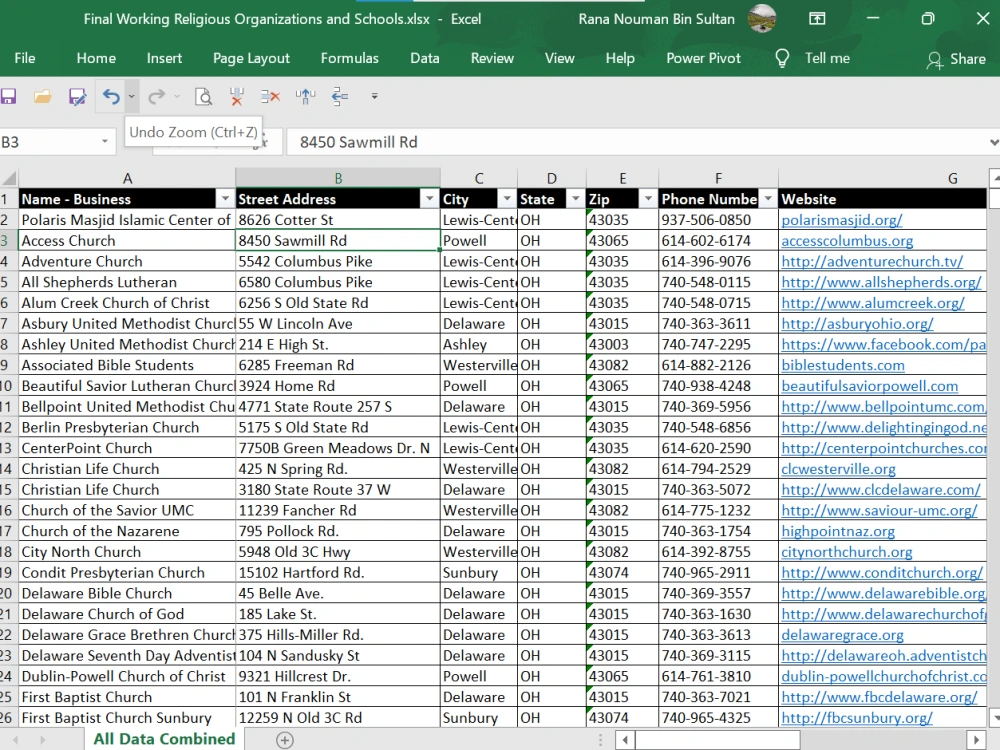This screenshot has width=1000, height=750.
Task: Open the Help tab
Action: click(x=620, y=58)
